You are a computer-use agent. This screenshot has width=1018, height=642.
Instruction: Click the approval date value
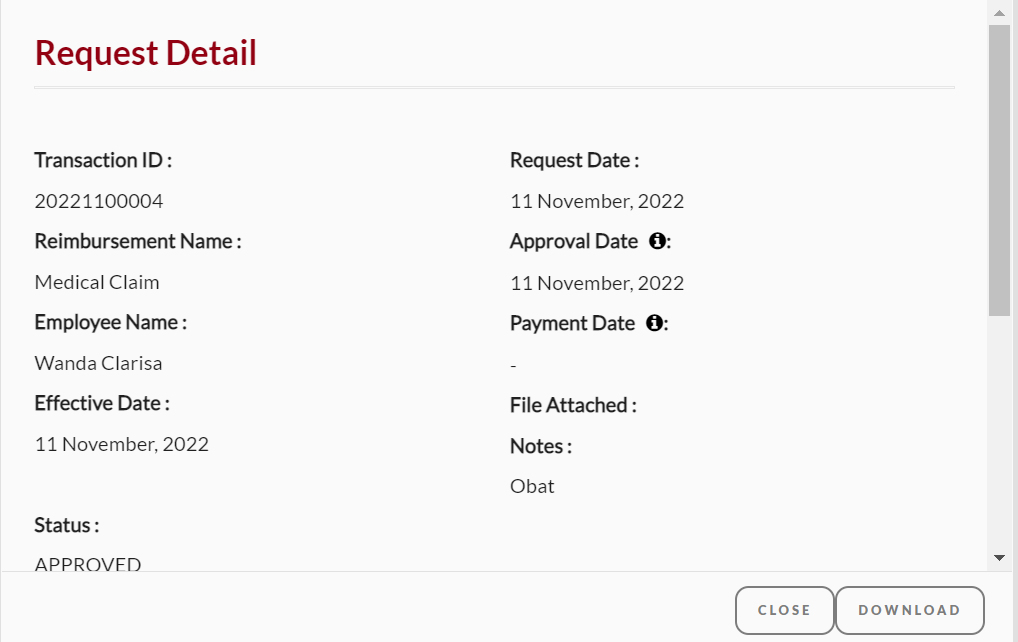(597, 283)
